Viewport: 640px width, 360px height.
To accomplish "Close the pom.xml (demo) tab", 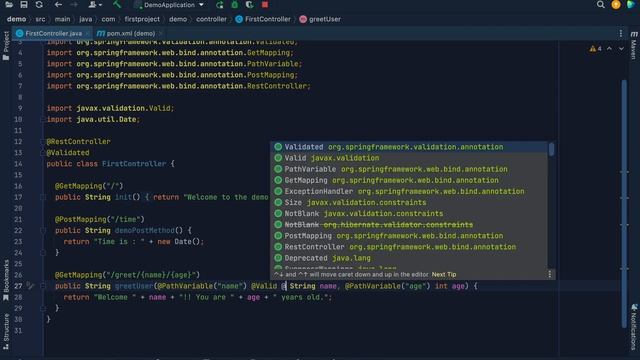I will [161, 33].
